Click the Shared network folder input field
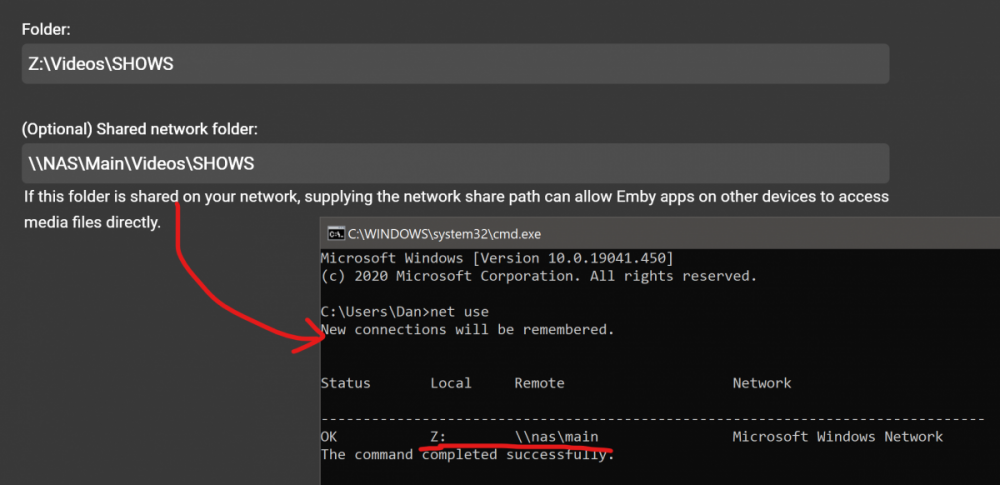 point(455,163)
